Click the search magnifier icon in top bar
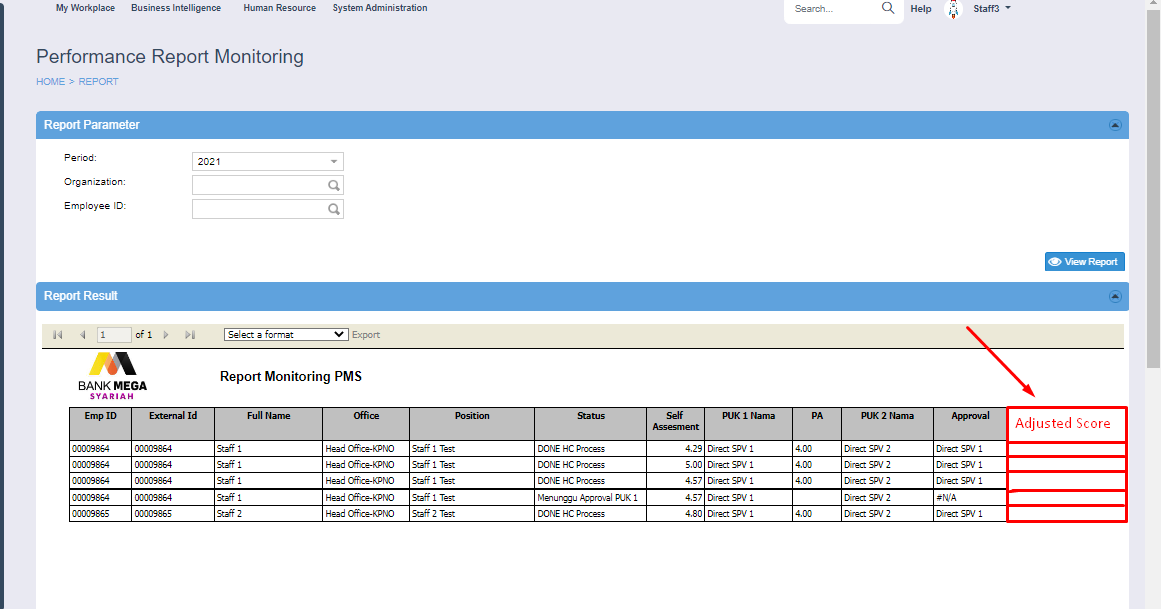 [x=888, y=8]
